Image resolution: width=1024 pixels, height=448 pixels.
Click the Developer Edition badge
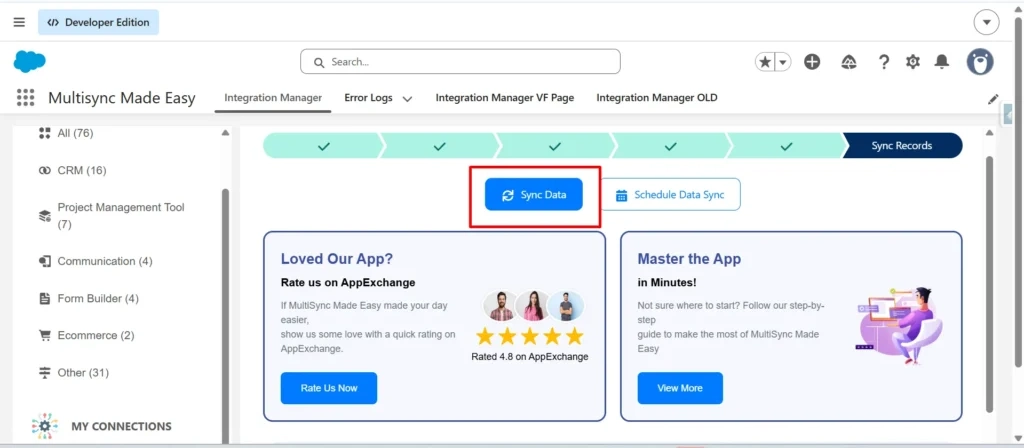point(99,22)
